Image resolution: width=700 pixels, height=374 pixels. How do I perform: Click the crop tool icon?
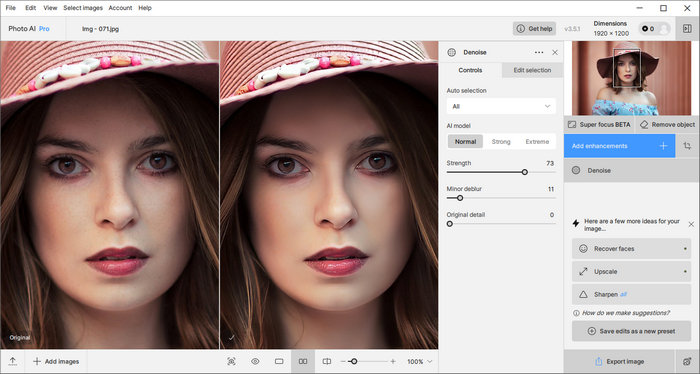click(x=687, y=146)
